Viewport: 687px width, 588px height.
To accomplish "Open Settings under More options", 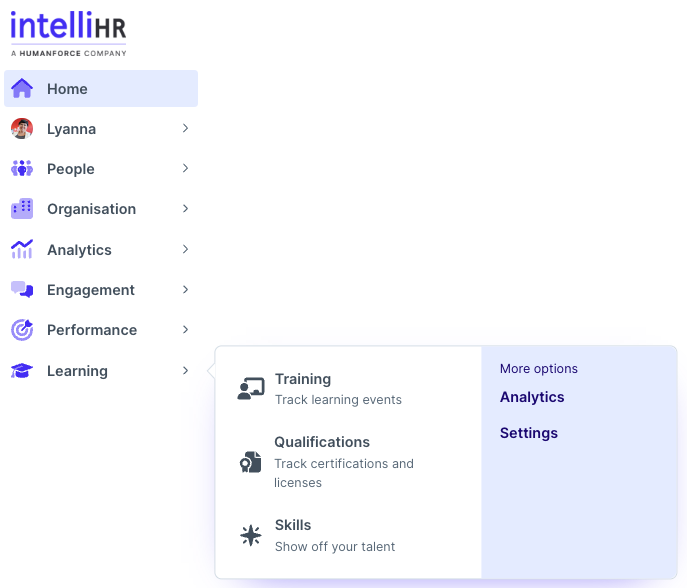I will [529, 433].
